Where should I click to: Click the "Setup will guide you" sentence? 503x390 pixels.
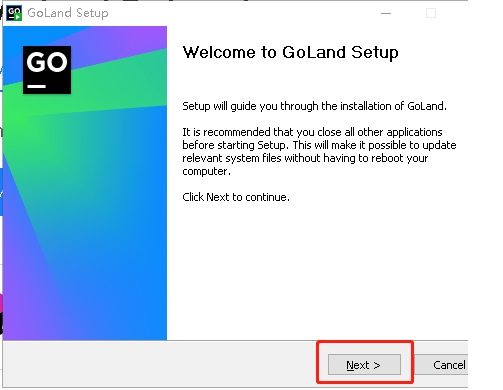pyautogui.click(x=314, y=106)
